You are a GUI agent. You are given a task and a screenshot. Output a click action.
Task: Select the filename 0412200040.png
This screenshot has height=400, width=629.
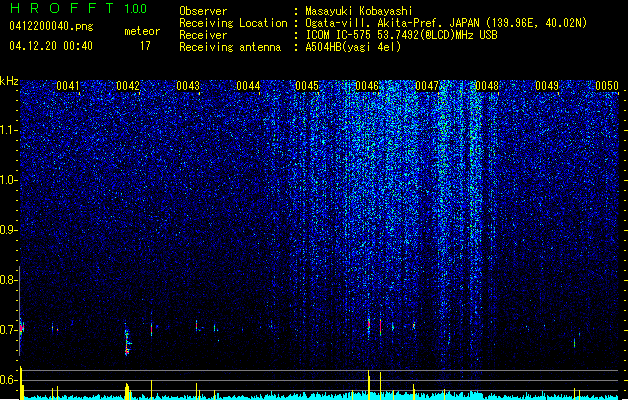[x=51, y=26]
